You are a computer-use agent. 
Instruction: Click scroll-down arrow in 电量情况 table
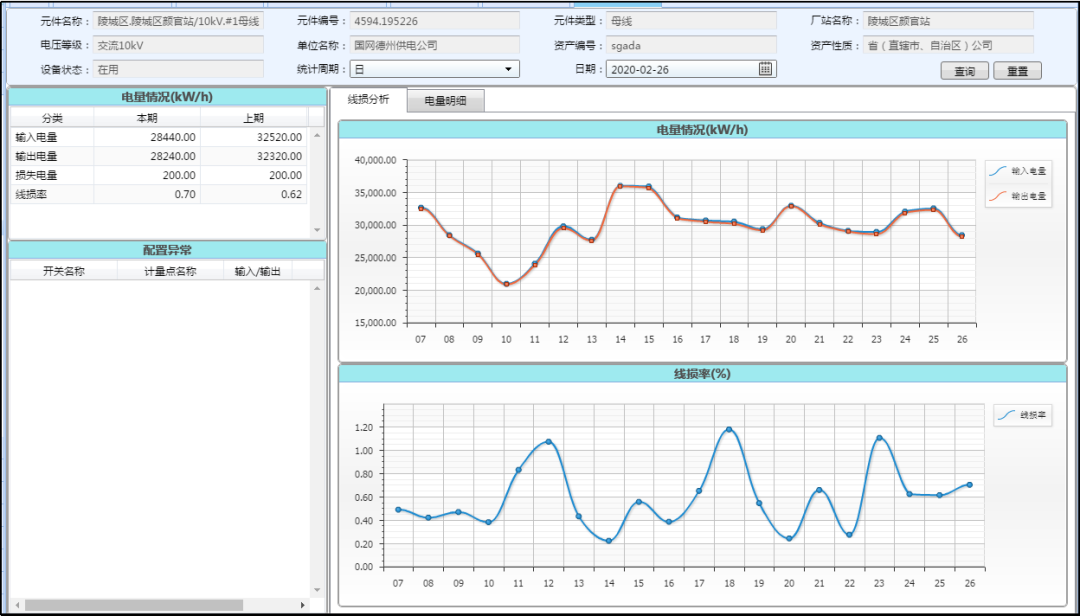coord(317,230)
